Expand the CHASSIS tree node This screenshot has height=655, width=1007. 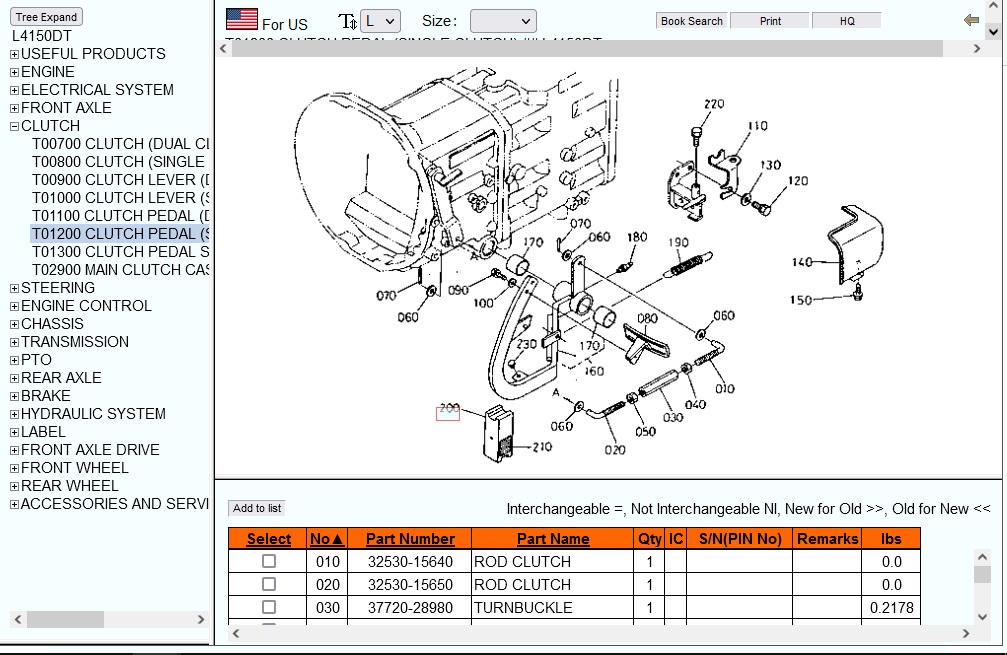14,324
